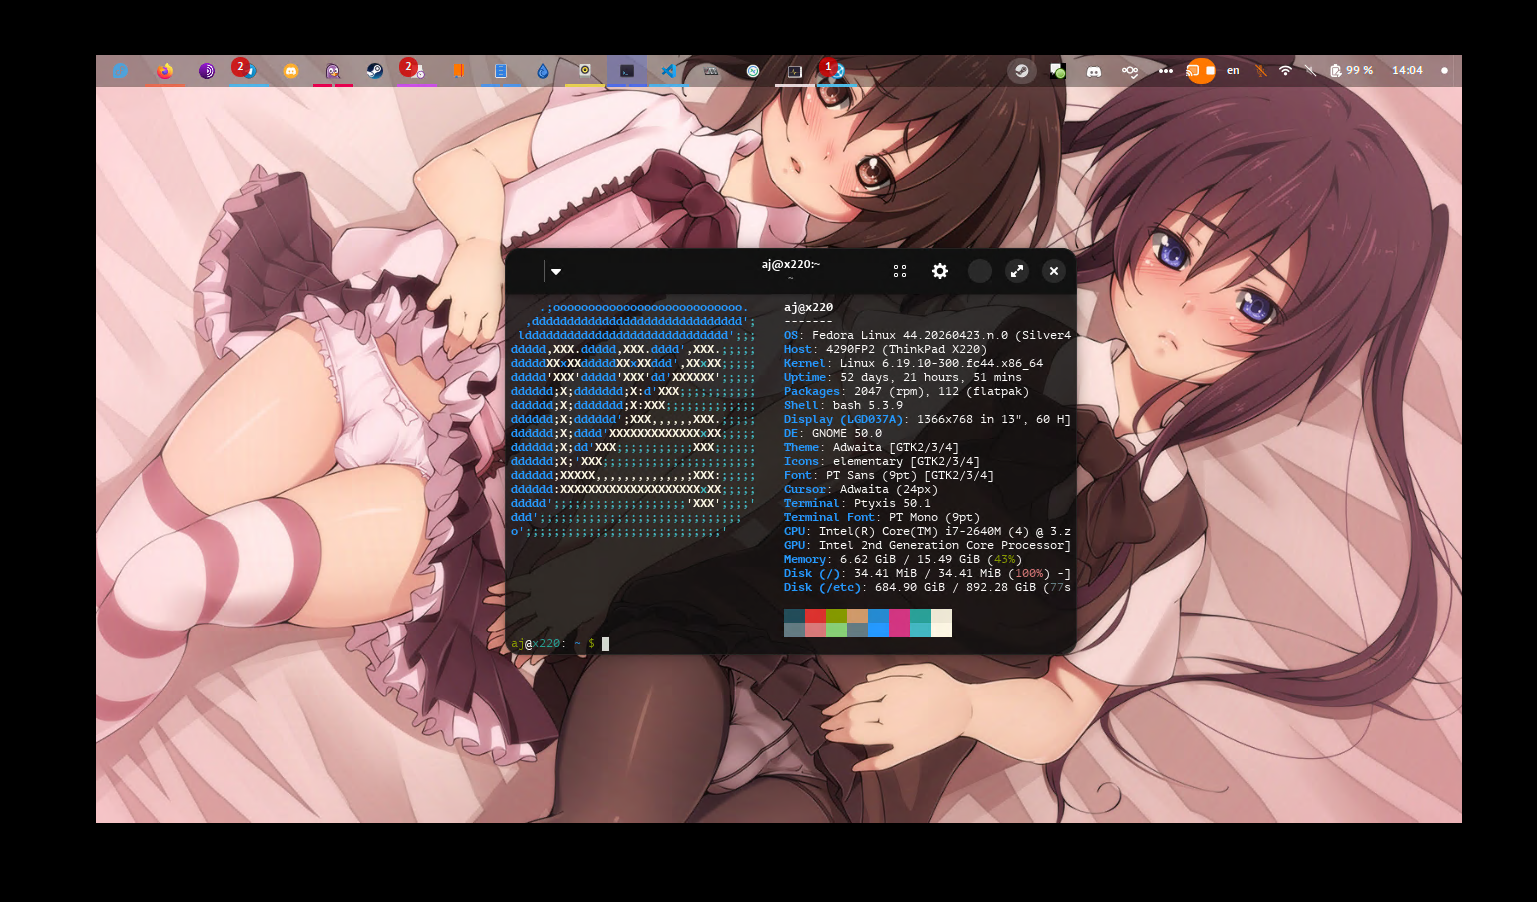Click the 'Host: 4290FP2 (ThinkPad X220)' line

pos(885,349)
